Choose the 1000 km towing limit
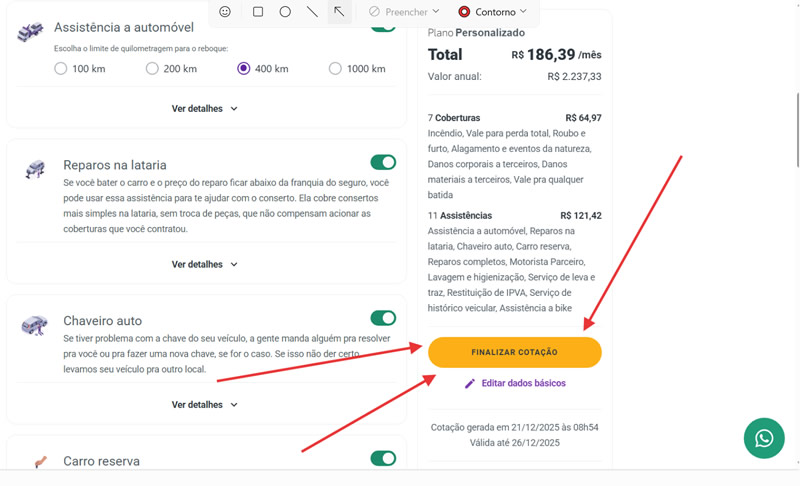Image resolution: width=800 pixels, height=486 pixels. [335, 68]
